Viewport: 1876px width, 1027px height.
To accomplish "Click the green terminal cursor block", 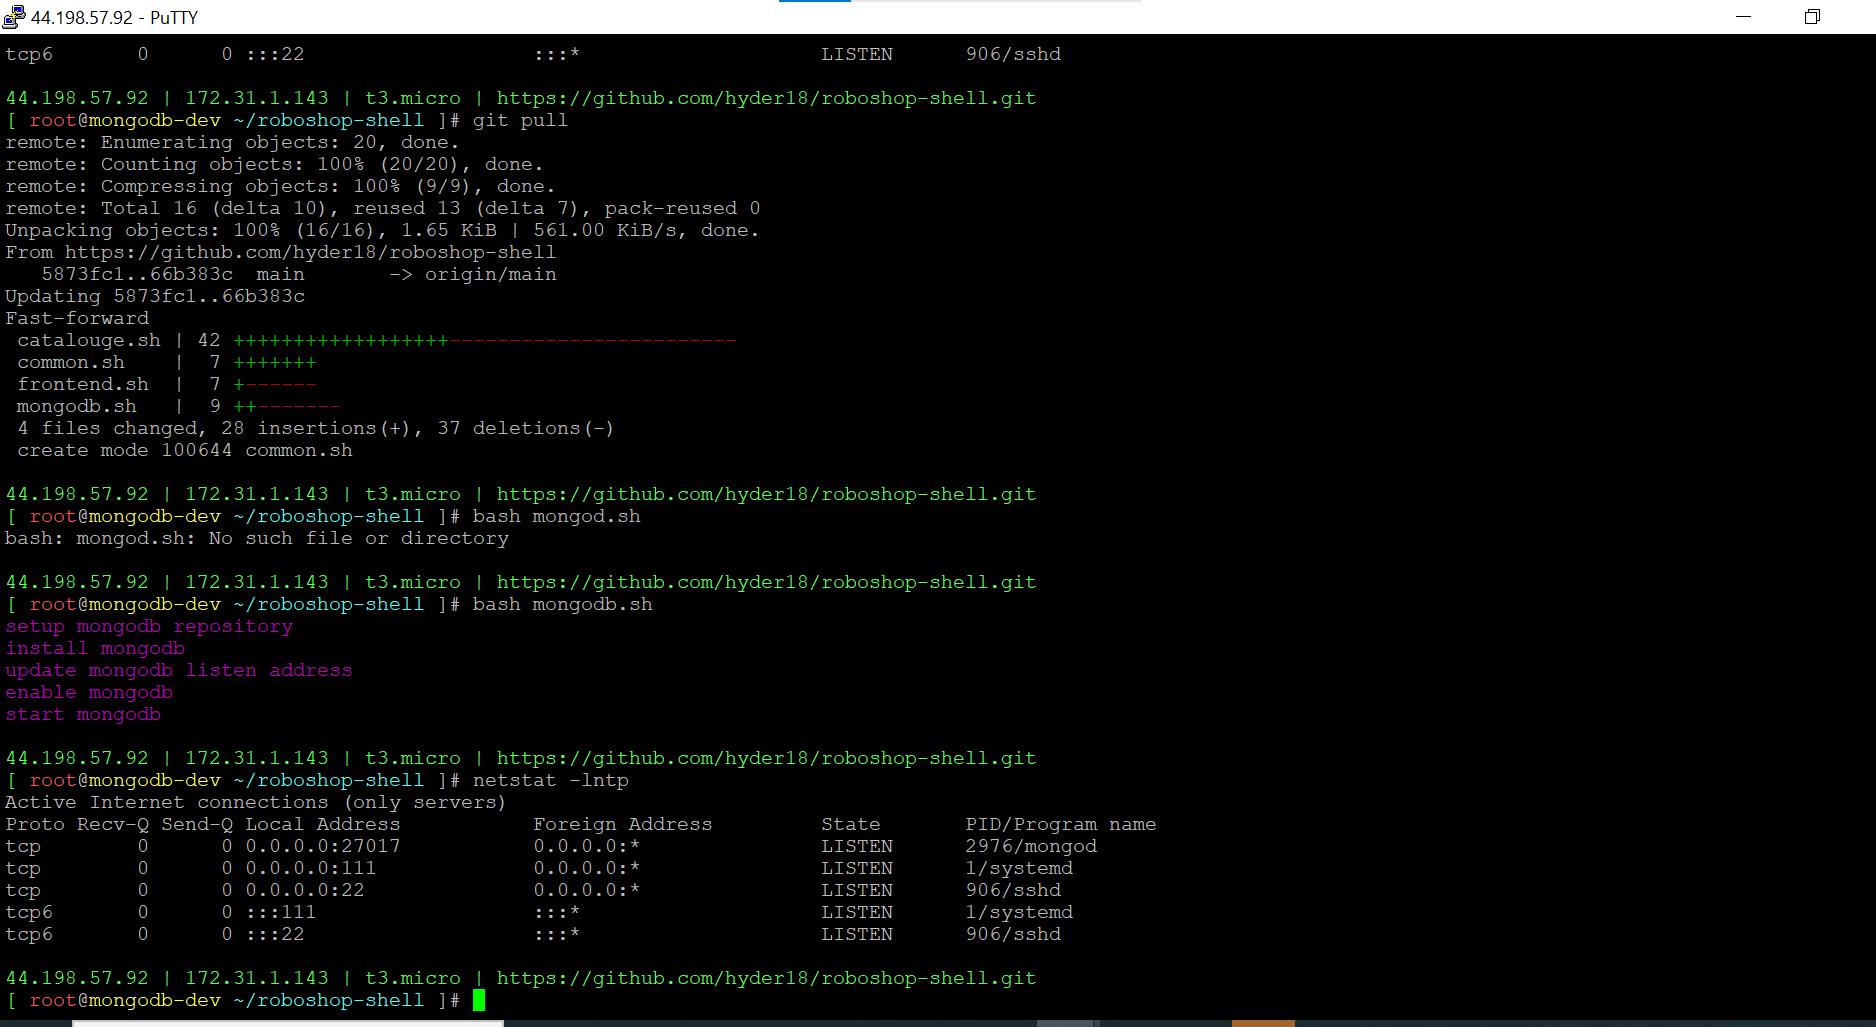I will [x=480, y=999].
